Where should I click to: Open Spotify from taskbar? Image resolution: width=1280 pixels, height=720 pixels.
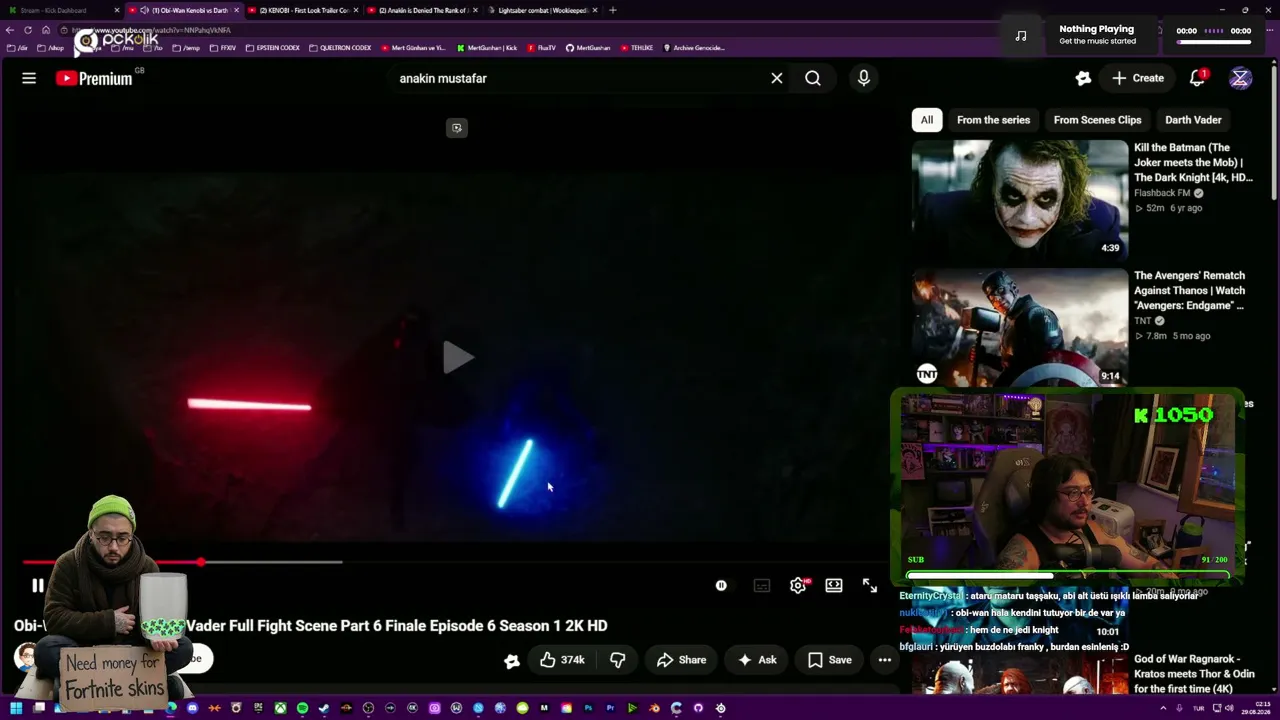pyautogui.click(x=302, y=708)
